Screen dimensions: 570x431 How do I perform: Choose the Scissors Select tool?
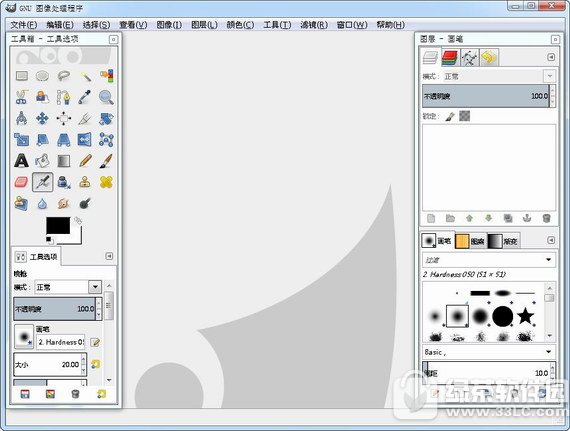pos(21,97)
